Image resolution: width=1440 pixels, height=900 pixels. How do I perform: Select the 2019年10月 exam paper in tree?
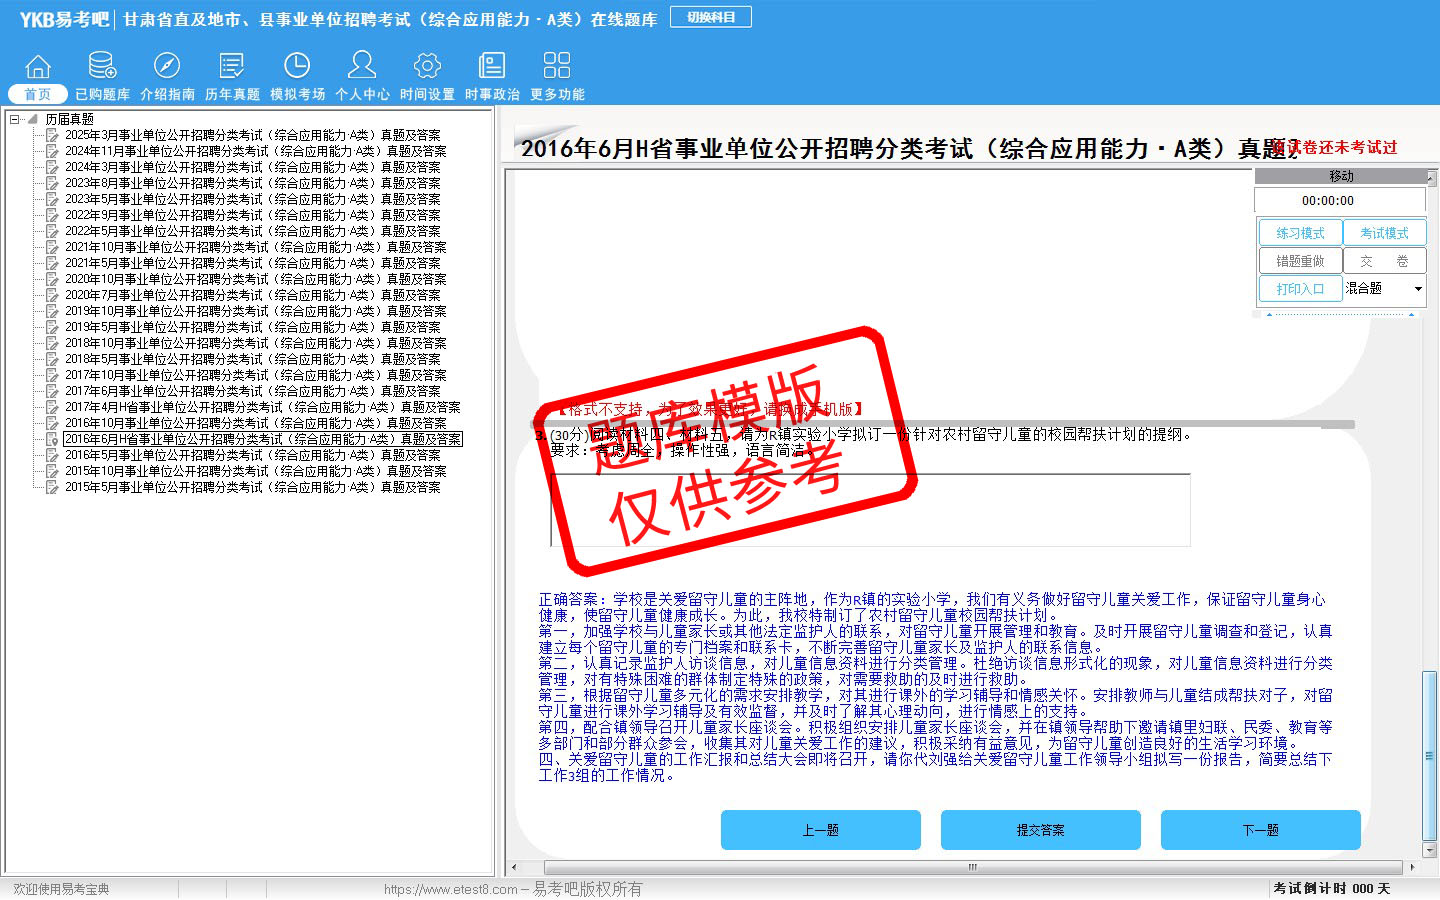(255, 311)
